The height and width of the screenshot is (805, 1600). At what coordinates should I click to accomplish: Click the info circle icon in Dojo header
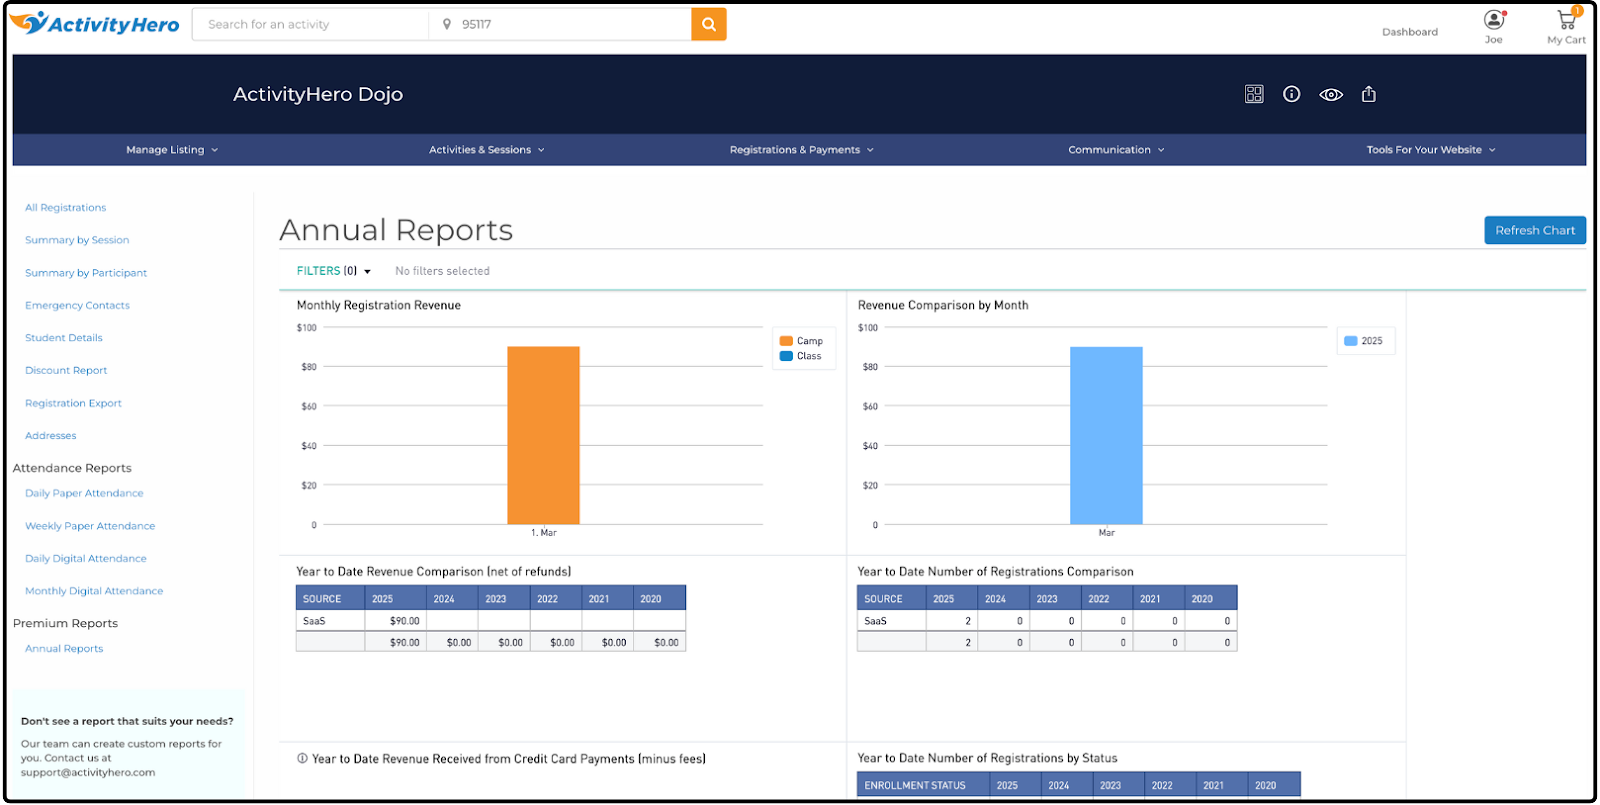click(x=1292, y=94)
